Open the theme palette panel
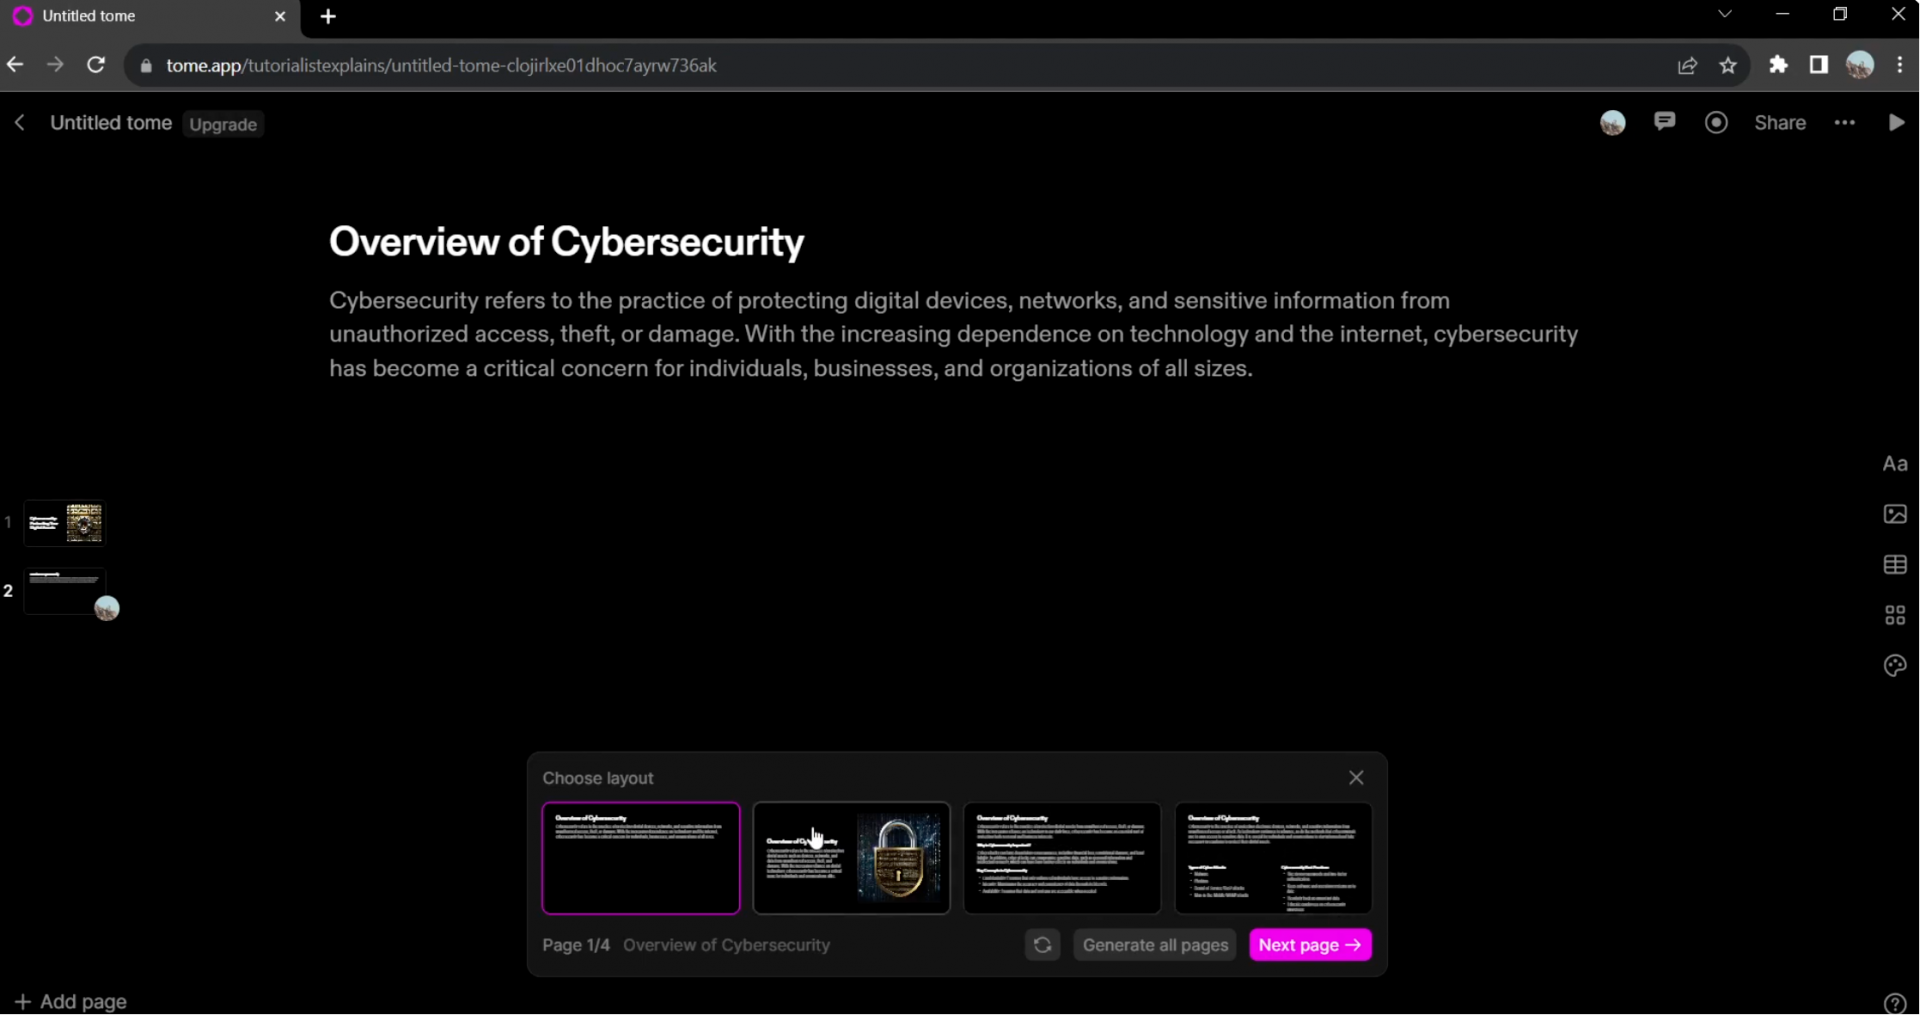This screenshot has width=1920, height=1015. coord(1894,666)
